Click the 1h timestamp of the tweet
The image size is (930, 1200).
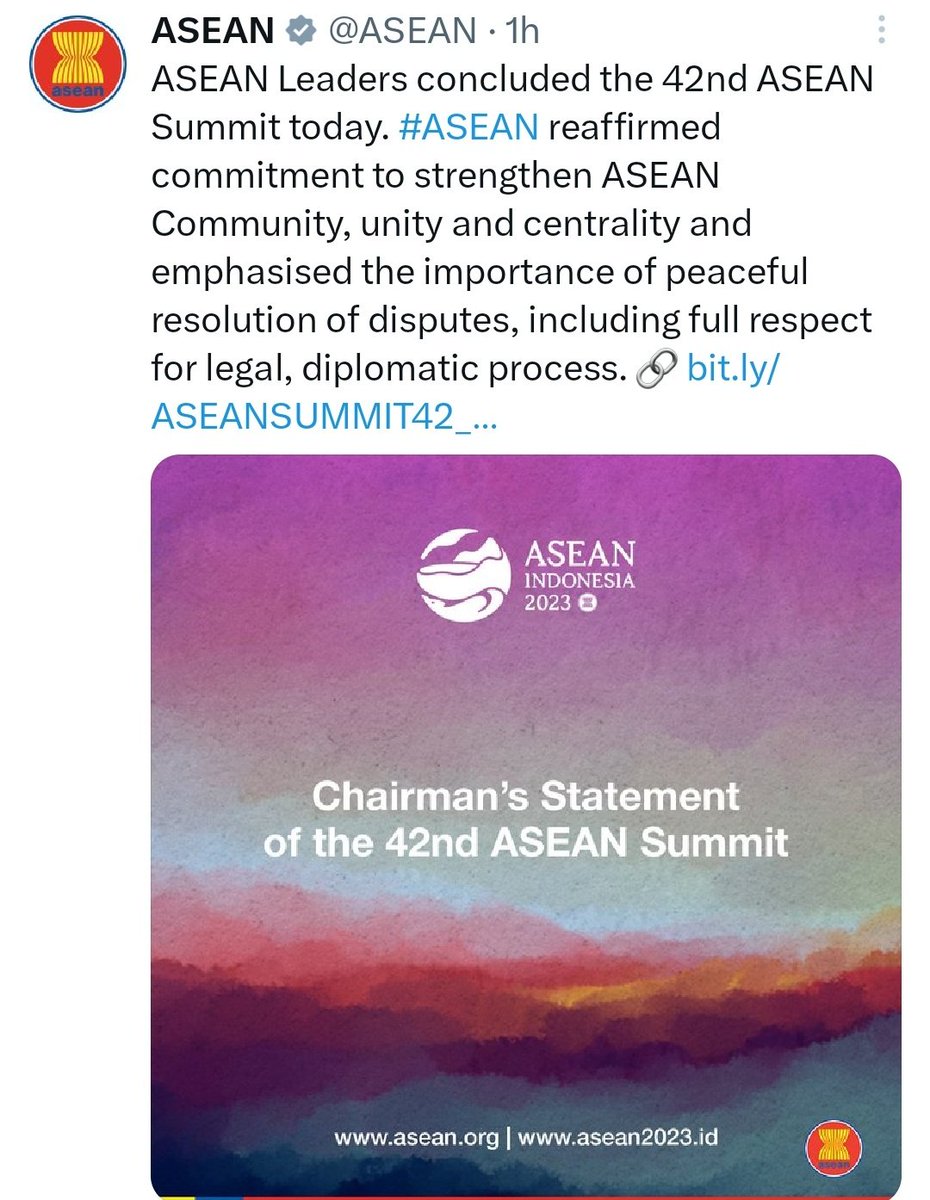pyautogui.click(x=522, y=31)
